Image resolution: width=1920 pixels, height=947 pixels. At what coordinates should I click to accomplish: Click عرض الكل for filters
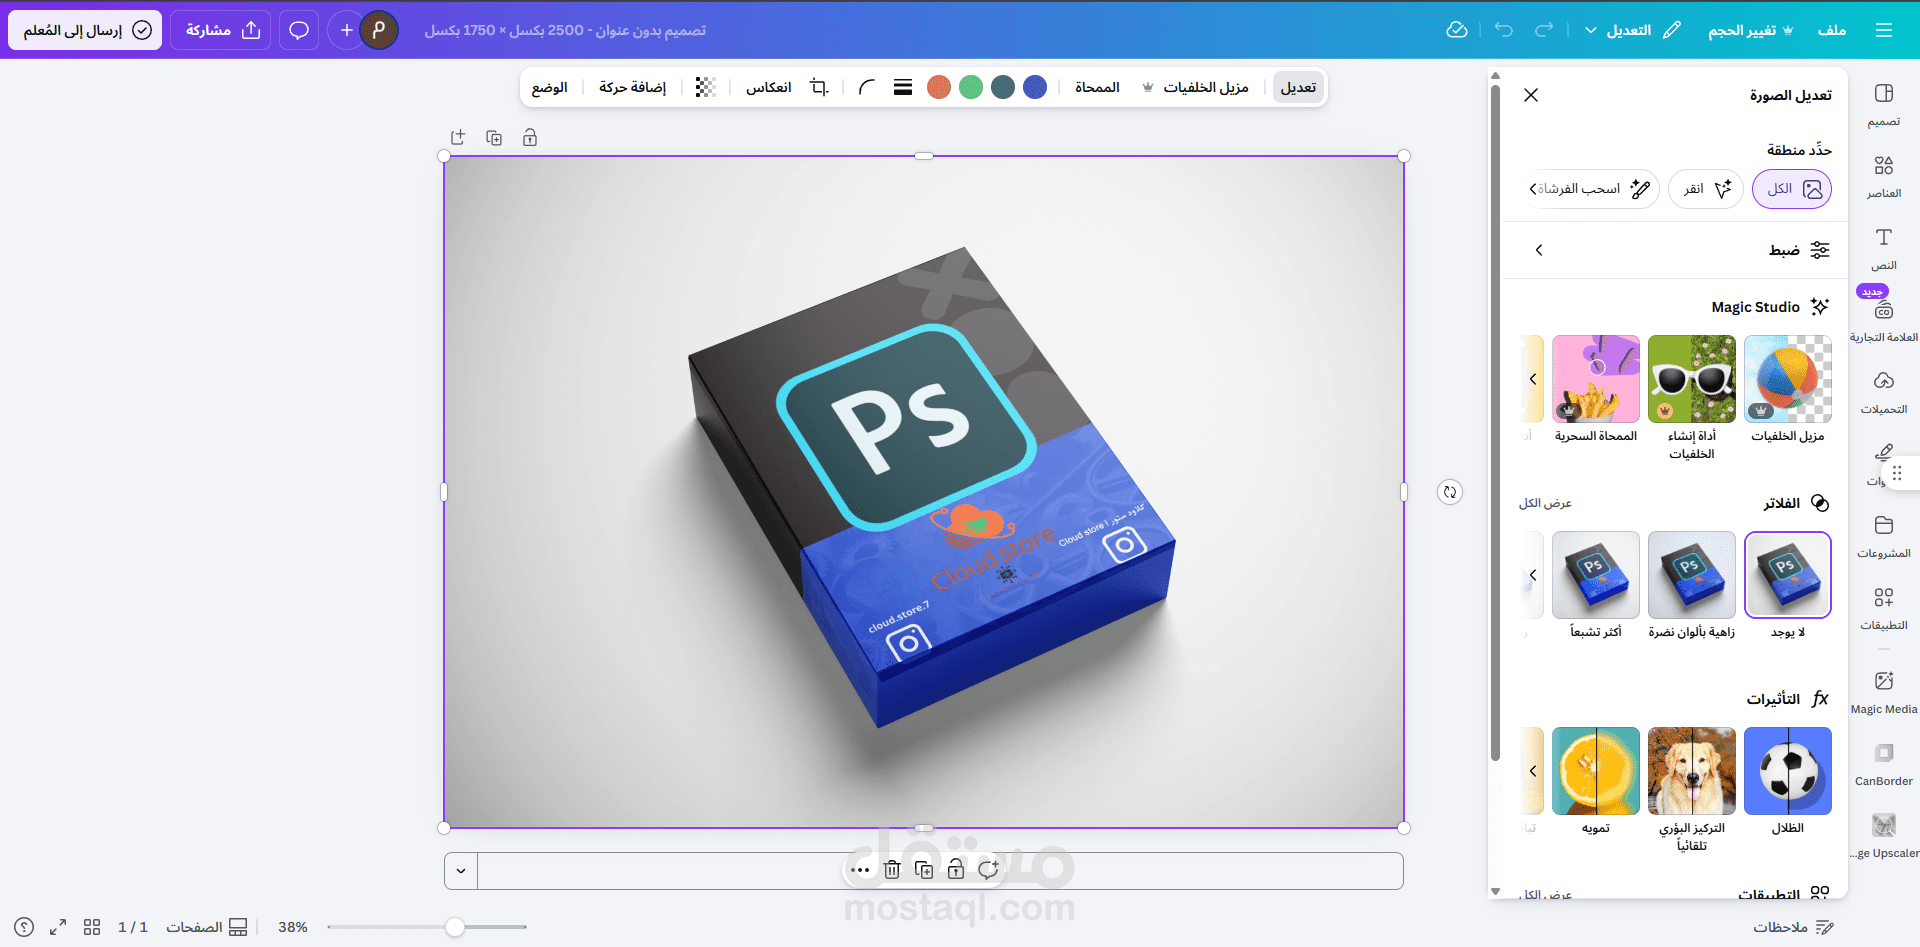[x=1545, y=503]
